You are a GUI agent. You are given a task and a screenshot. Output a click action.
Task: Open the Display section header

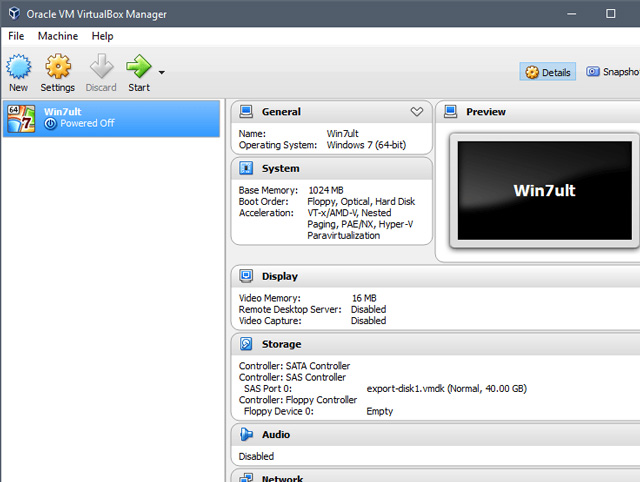coord(280,276)
